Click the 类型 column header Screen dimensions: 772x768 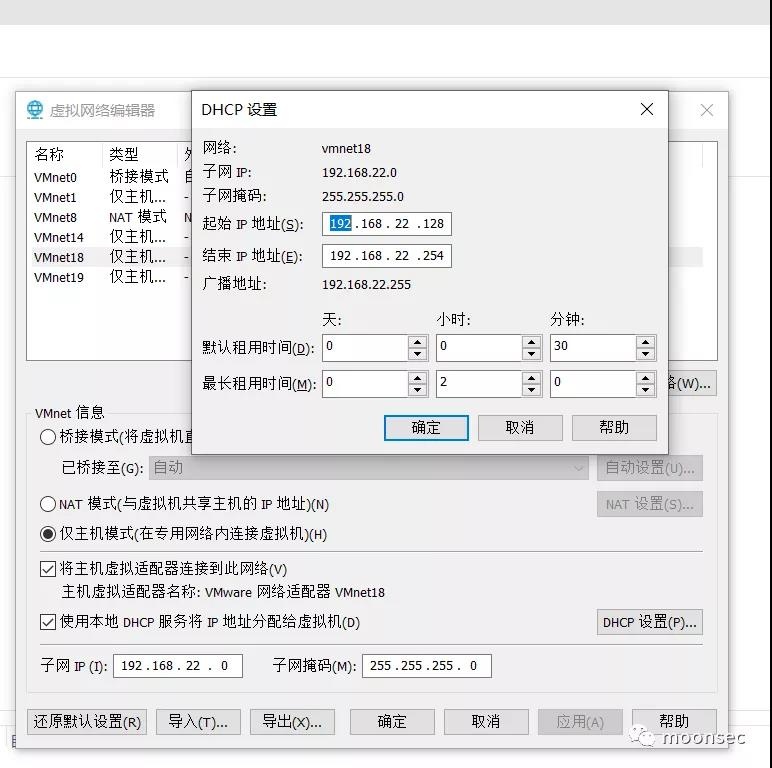[x=140, y=155]
